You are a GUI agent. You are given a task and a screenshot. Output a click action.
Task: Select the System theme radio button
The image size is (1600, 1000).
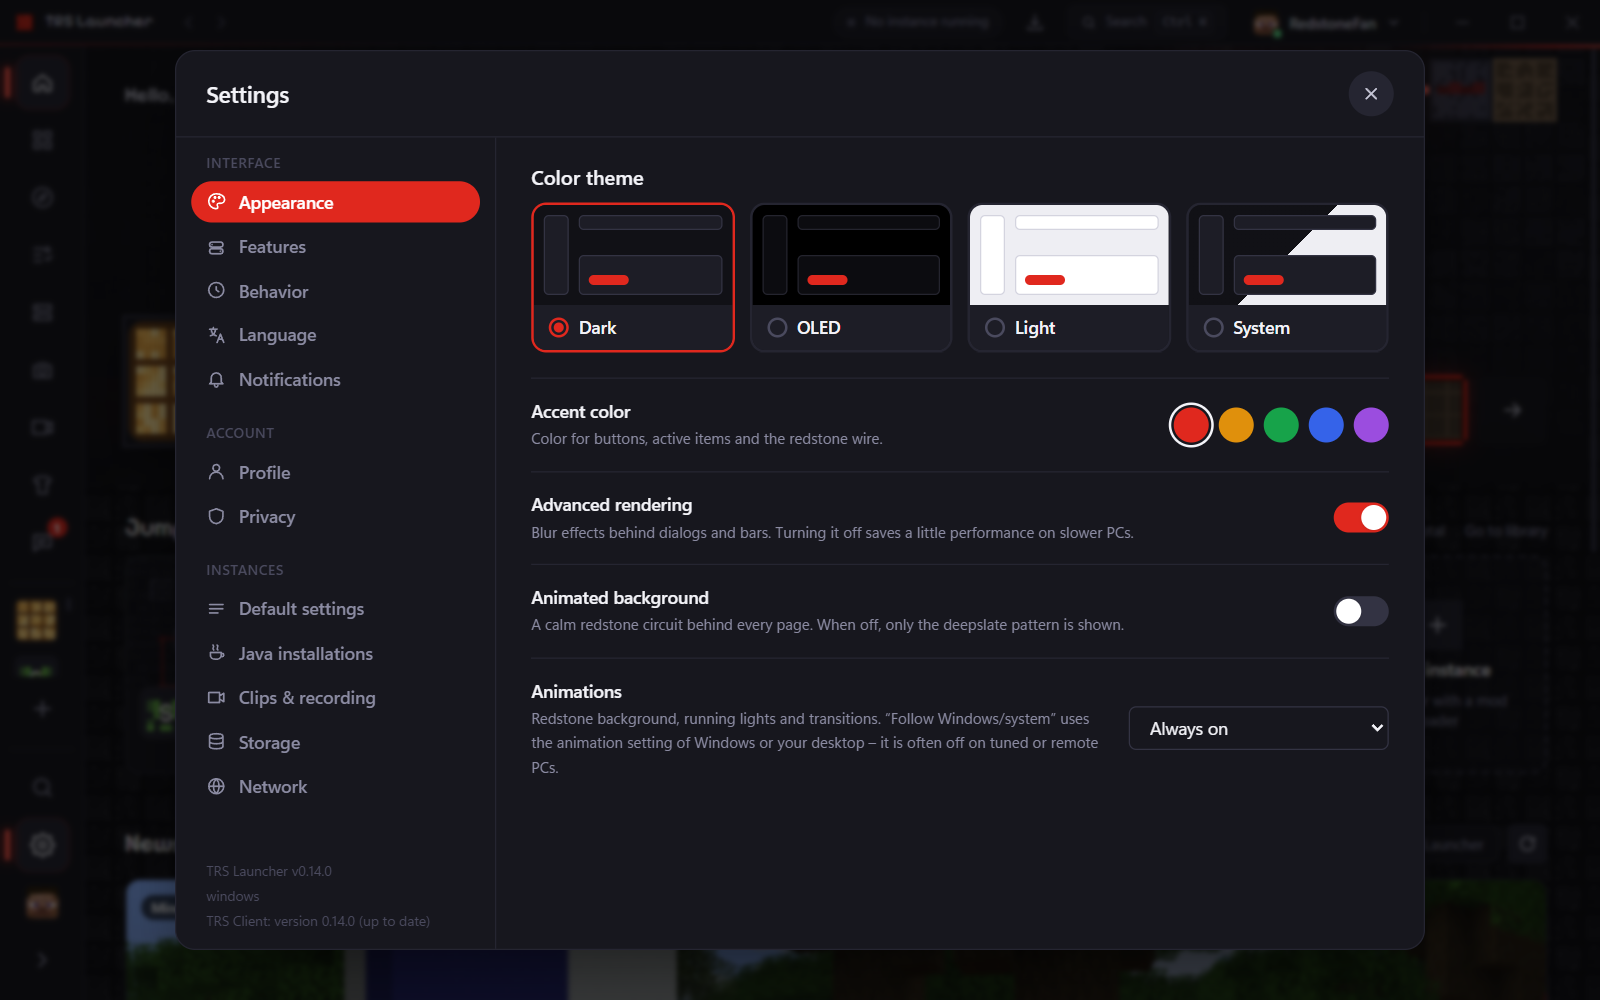coord(1213,328)
